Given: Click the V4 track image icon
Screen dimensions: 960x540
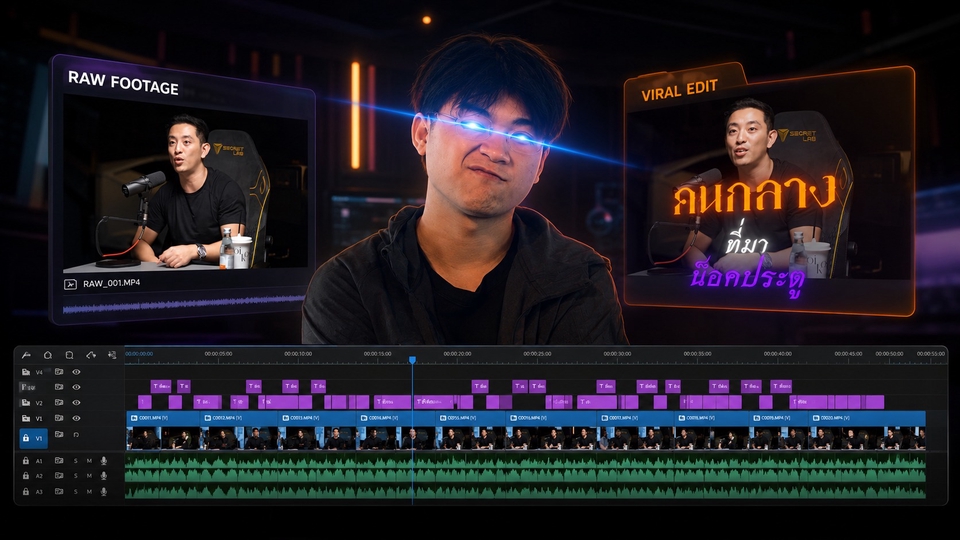Looking at the screenshot, I should 59,372.
